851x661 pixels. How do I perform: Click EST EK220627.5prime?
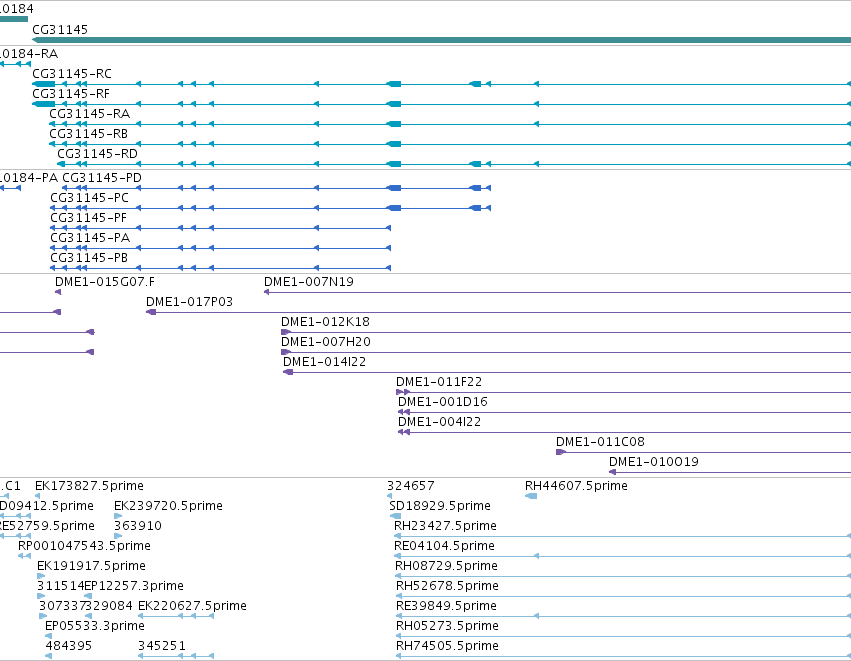pos(193,607)
